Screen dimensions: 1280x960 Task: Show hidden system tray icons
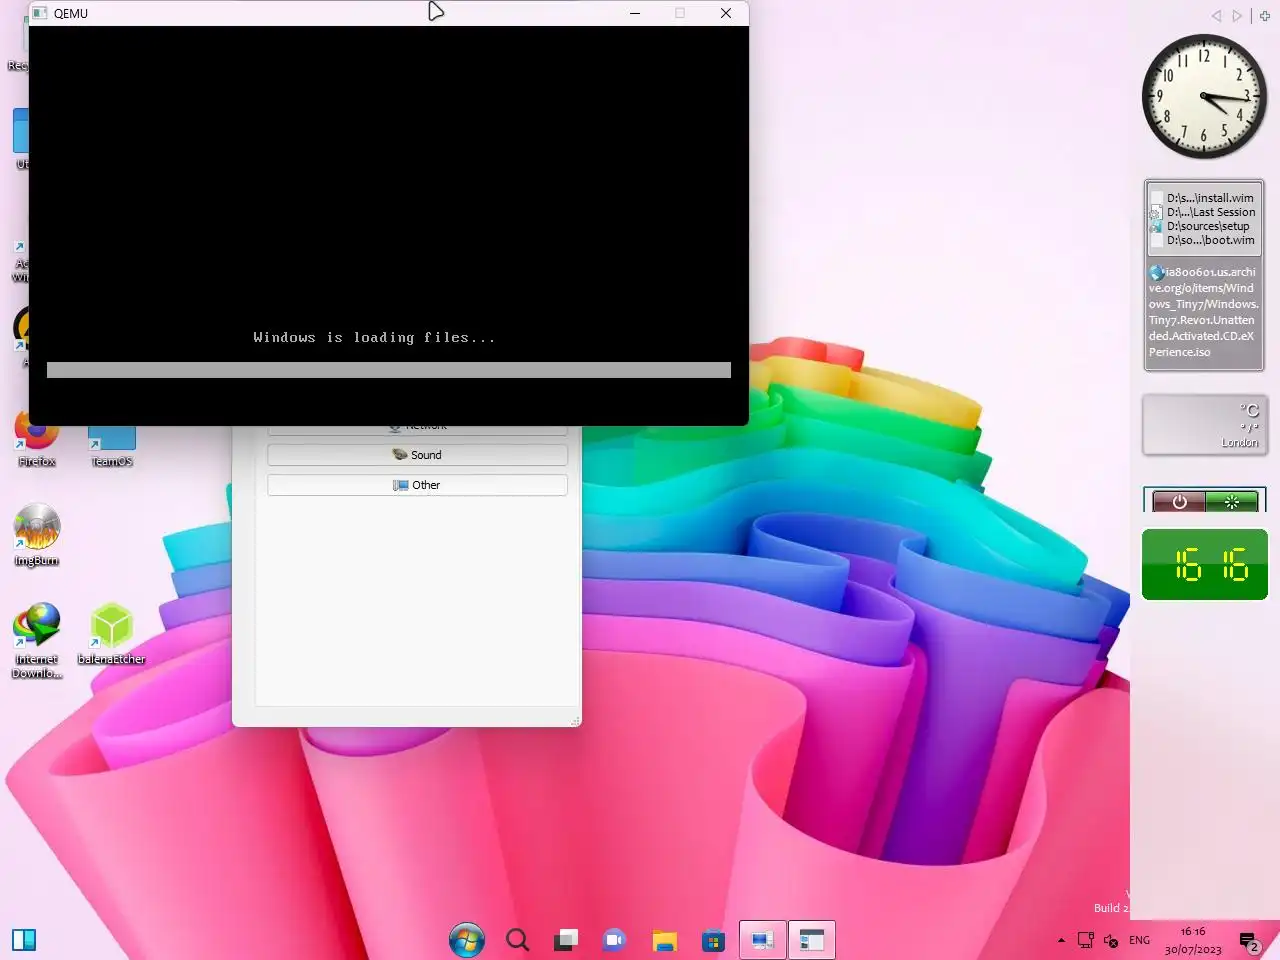pos(1061,940)
